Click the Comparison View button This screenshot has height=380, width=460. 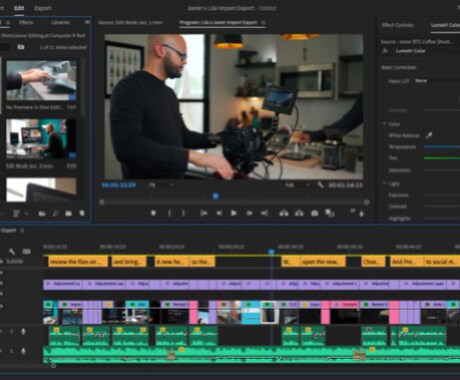pos(330,213)
